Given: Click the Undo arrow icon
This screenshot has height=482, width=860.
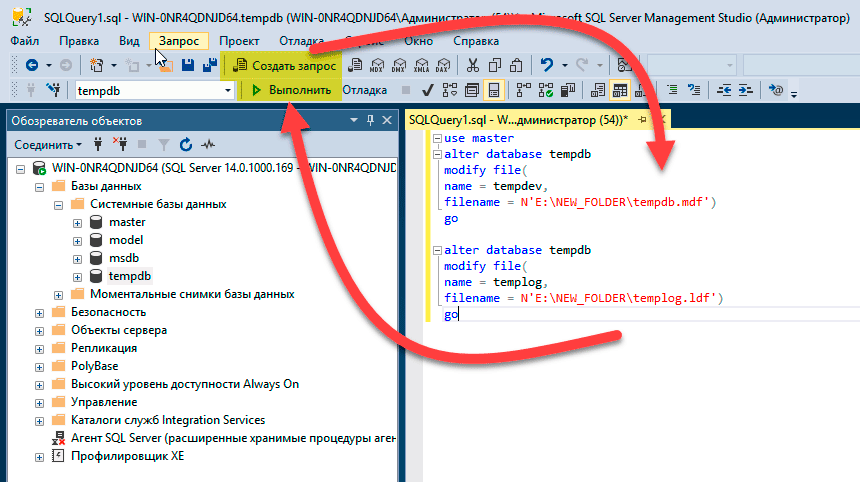Looking at the screenshot, I should [547, 65].
